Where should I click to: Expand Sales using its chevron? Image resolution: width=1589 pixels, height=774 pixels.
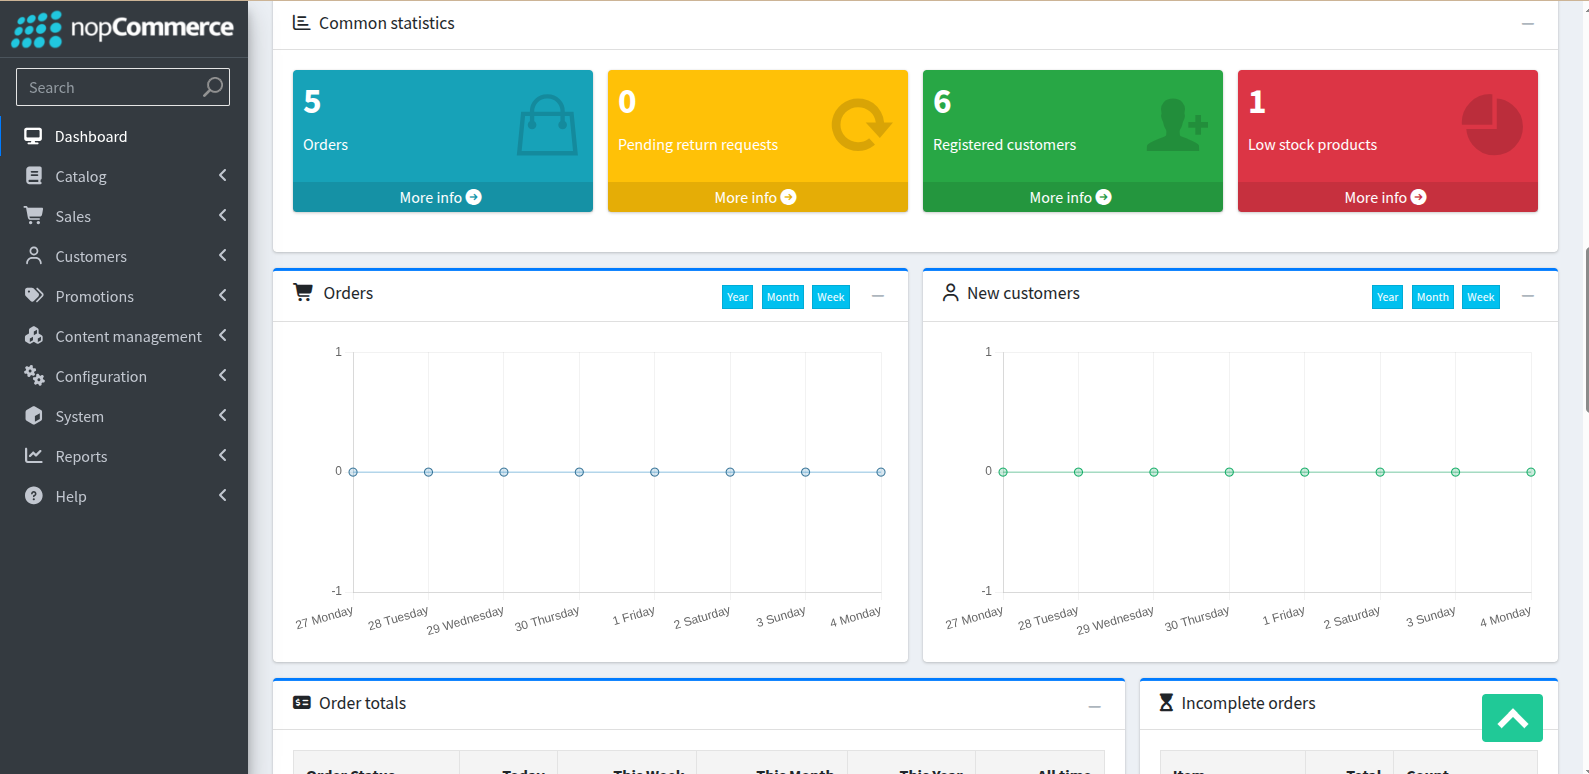click(222, 216)
